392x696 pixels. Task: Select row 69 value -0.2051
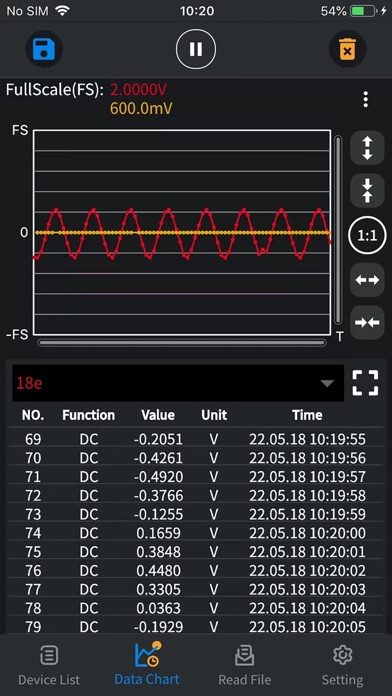pyautogui.click(x=158, y=439)
